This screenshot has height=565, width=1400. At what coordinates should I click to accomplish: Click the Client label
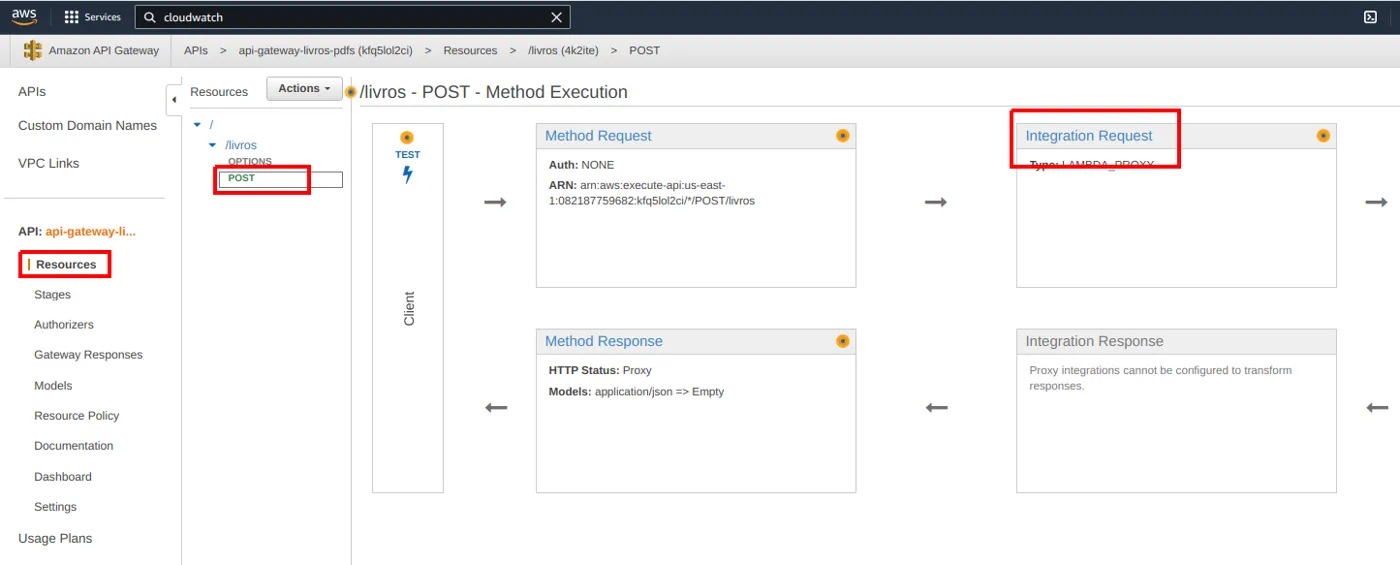click(409, 309)
